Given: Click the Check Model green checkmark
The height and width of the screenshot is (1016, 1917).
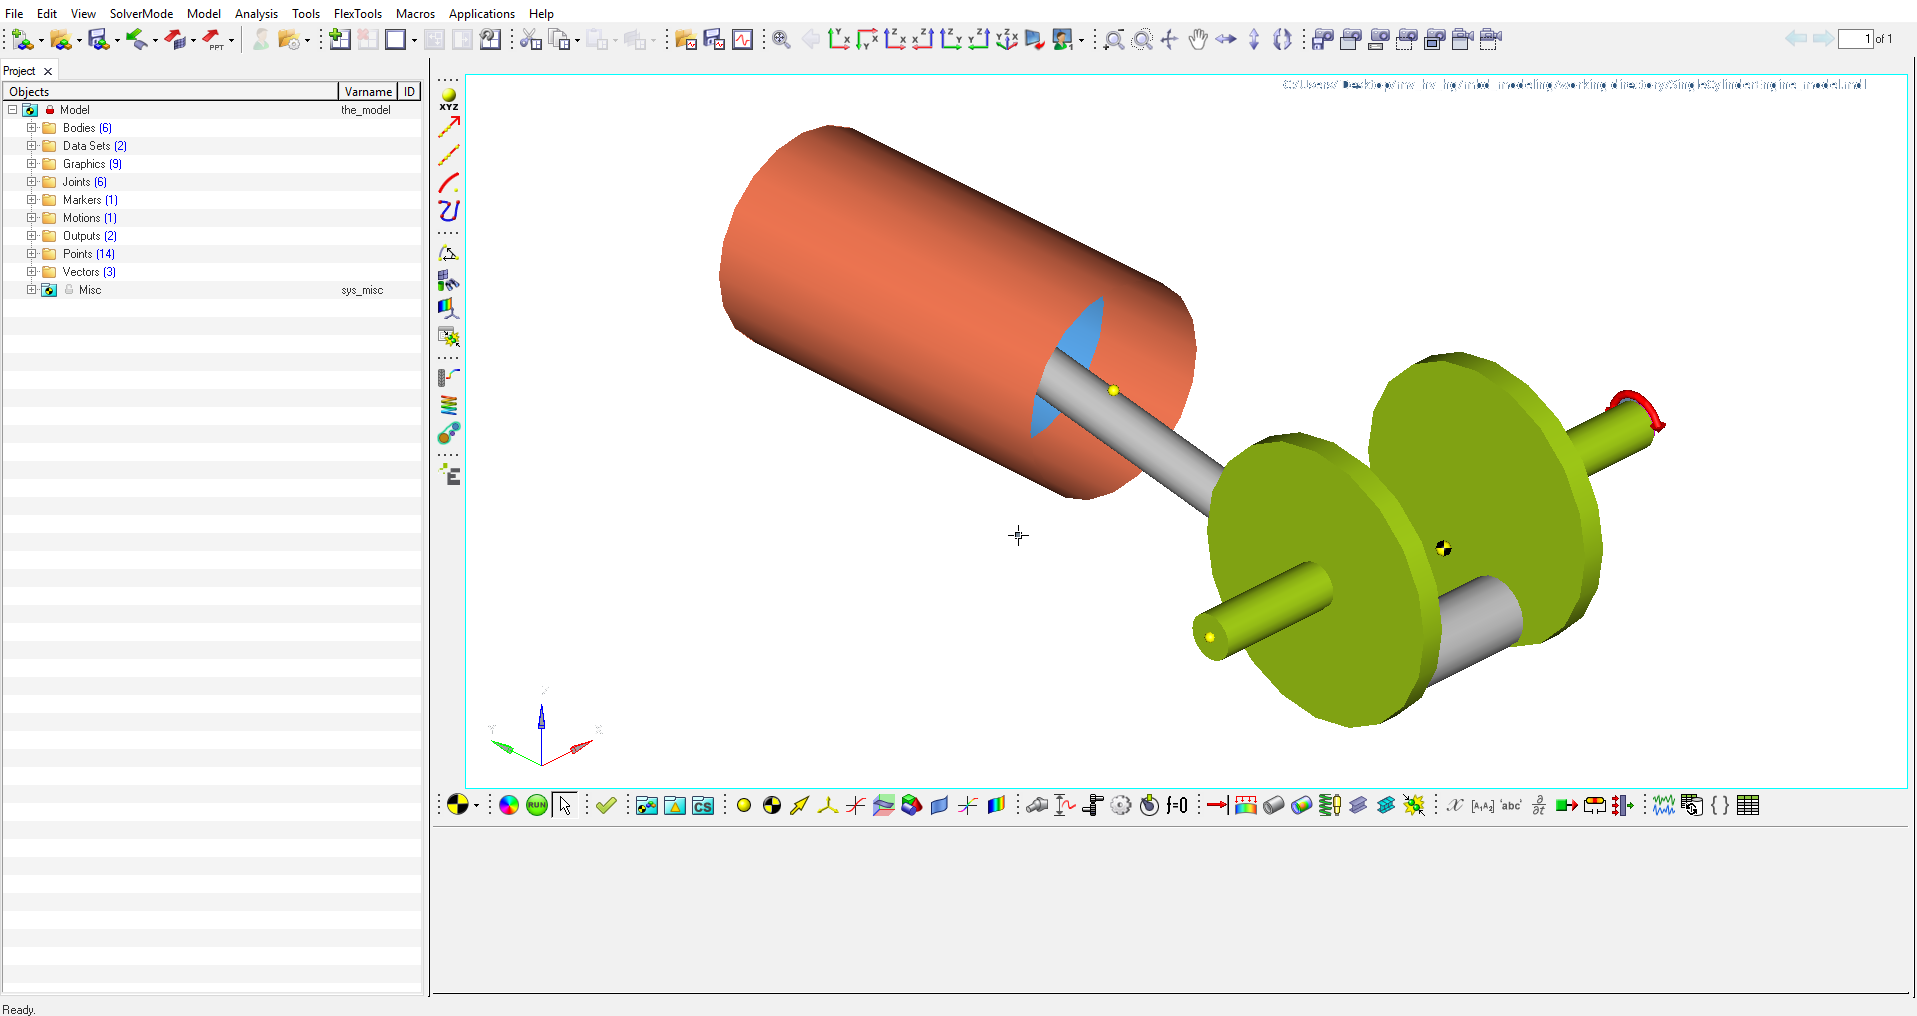Looking at the screenshot, I should [x=606, y=806].
